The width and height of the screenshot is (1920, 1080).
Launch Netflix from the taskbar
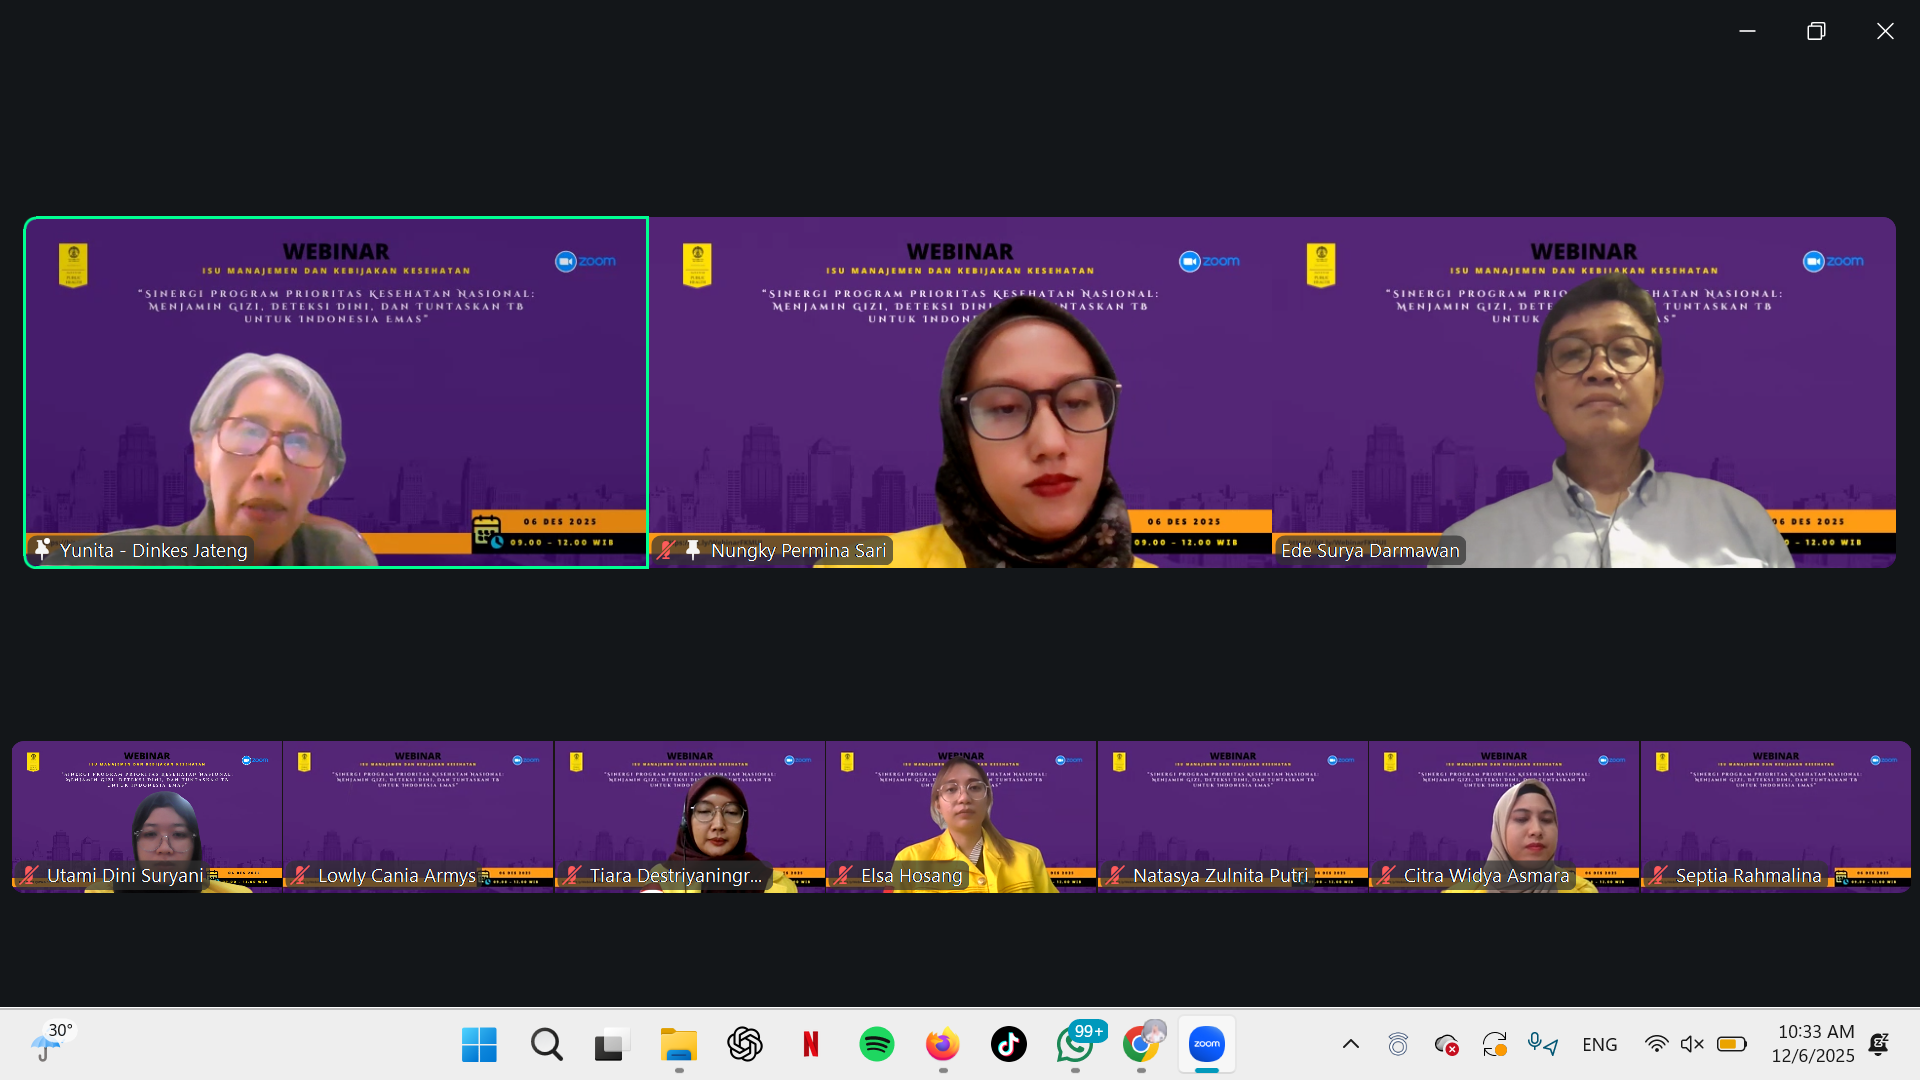coord(810,1044)
